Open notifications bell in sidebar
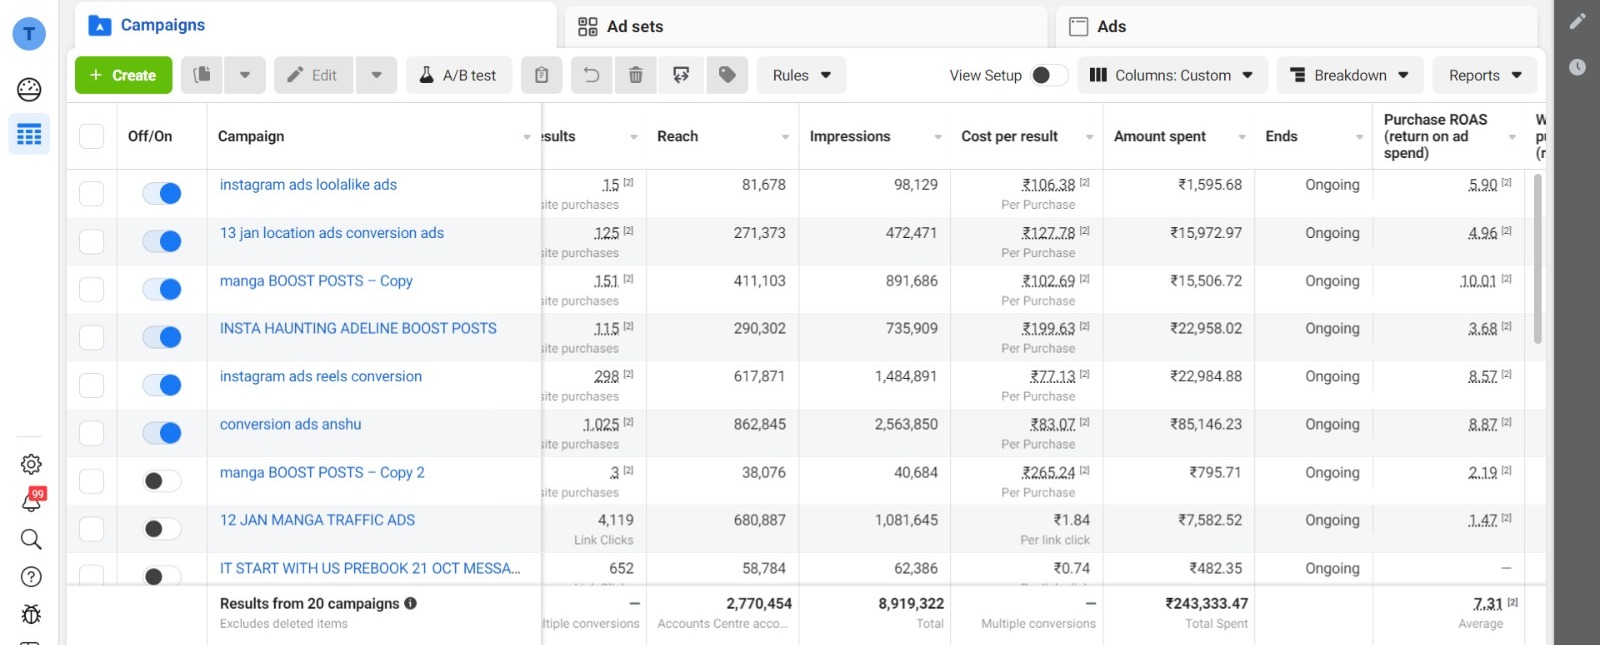 click(31, 501)
